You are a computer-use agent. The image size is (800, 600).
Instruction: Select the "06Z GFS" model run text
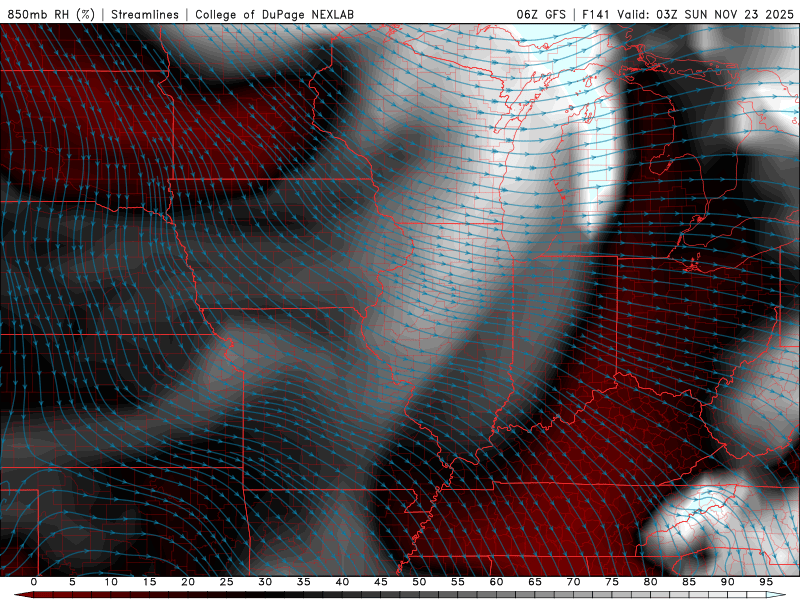point(541,14)
